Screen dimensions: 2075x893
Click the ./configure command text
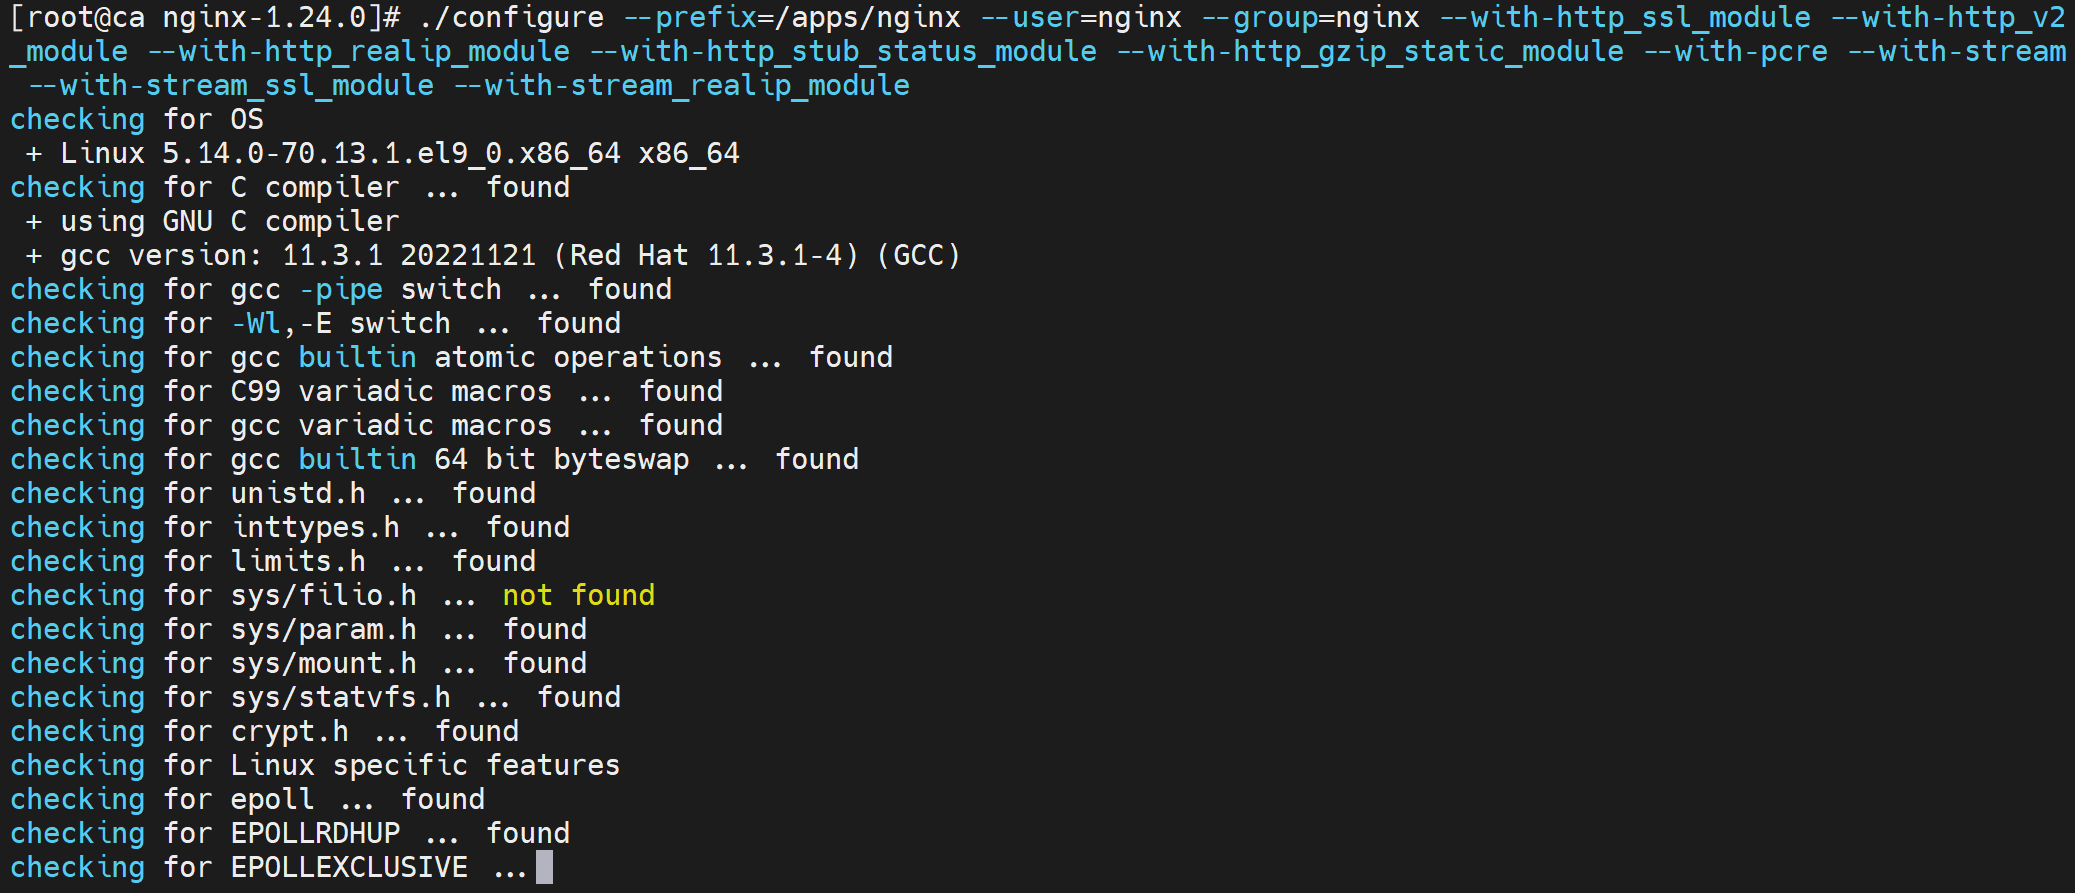[511, 18]
